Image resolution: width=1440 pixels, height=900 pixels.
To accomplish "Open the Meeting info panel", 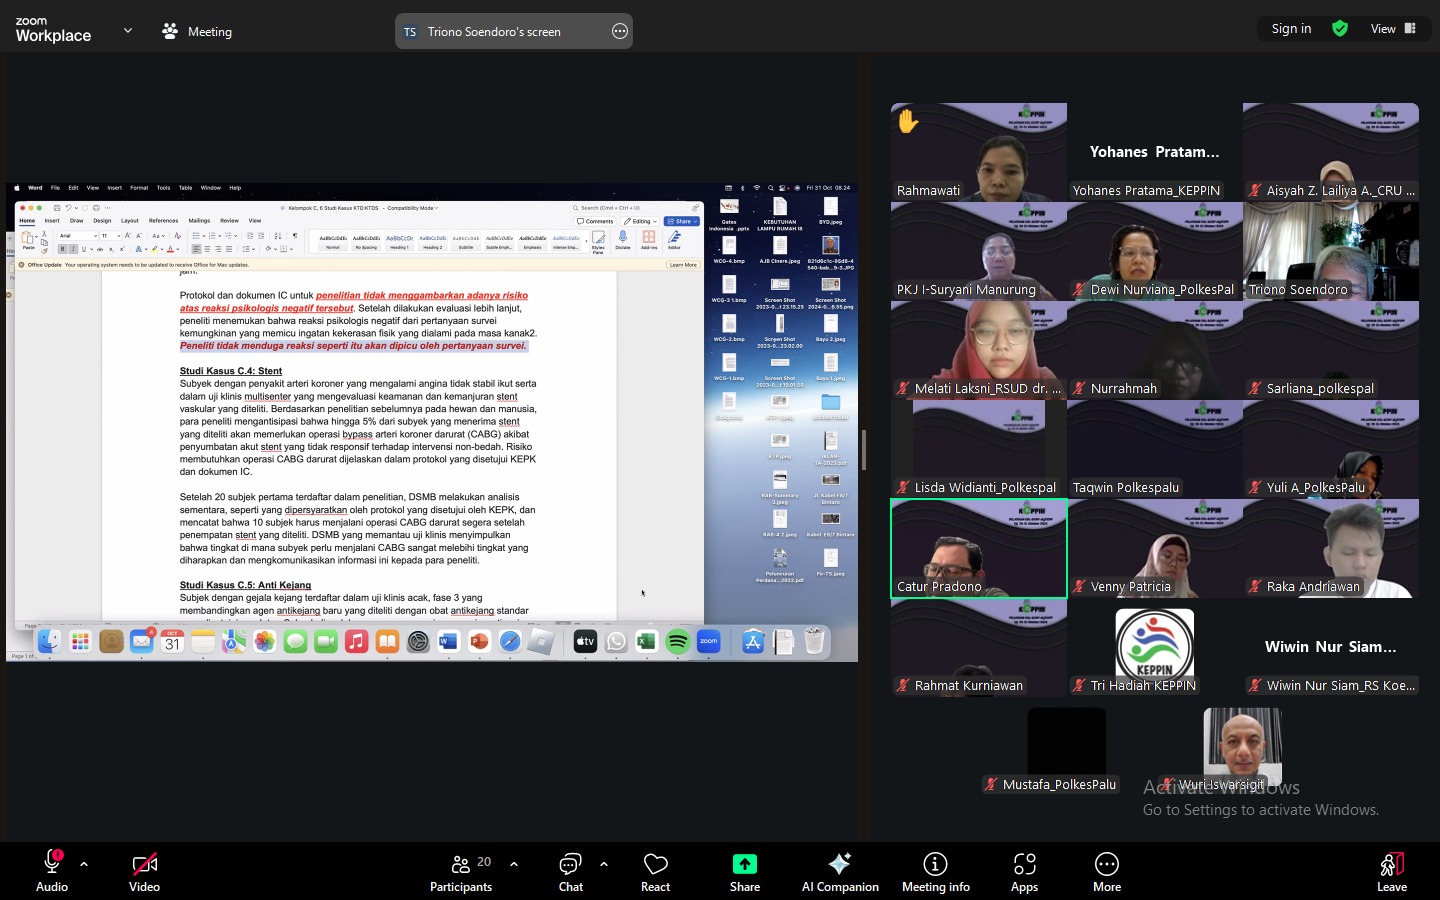I will [x=935, y=871].
